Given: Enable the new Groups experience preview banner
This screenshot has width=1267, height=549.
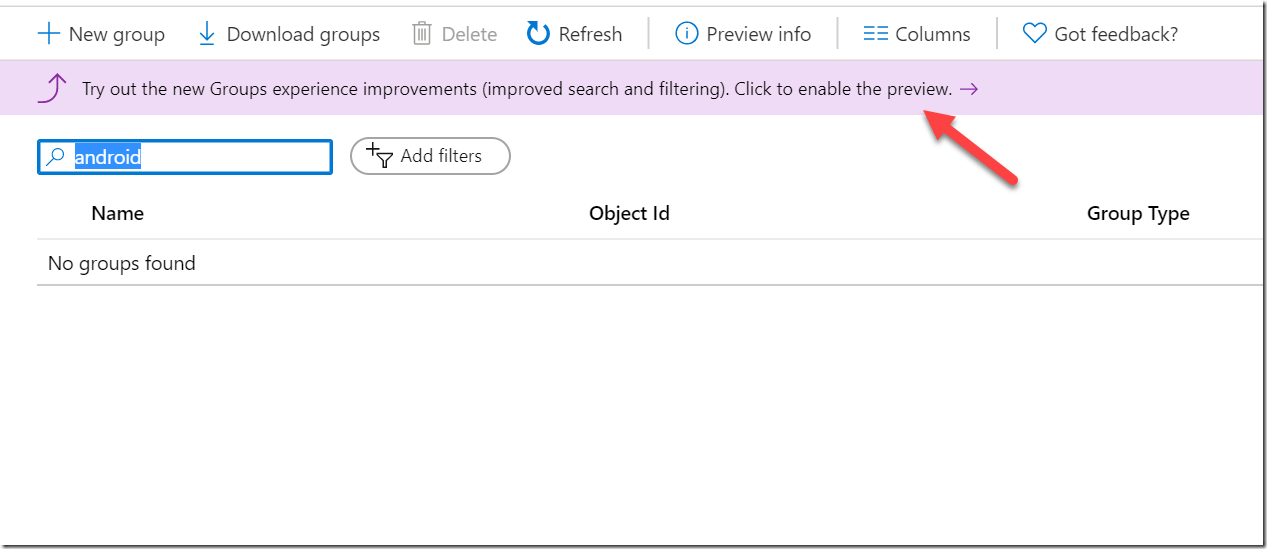Looking at the screenshot, I should click(x=516, y=89).
